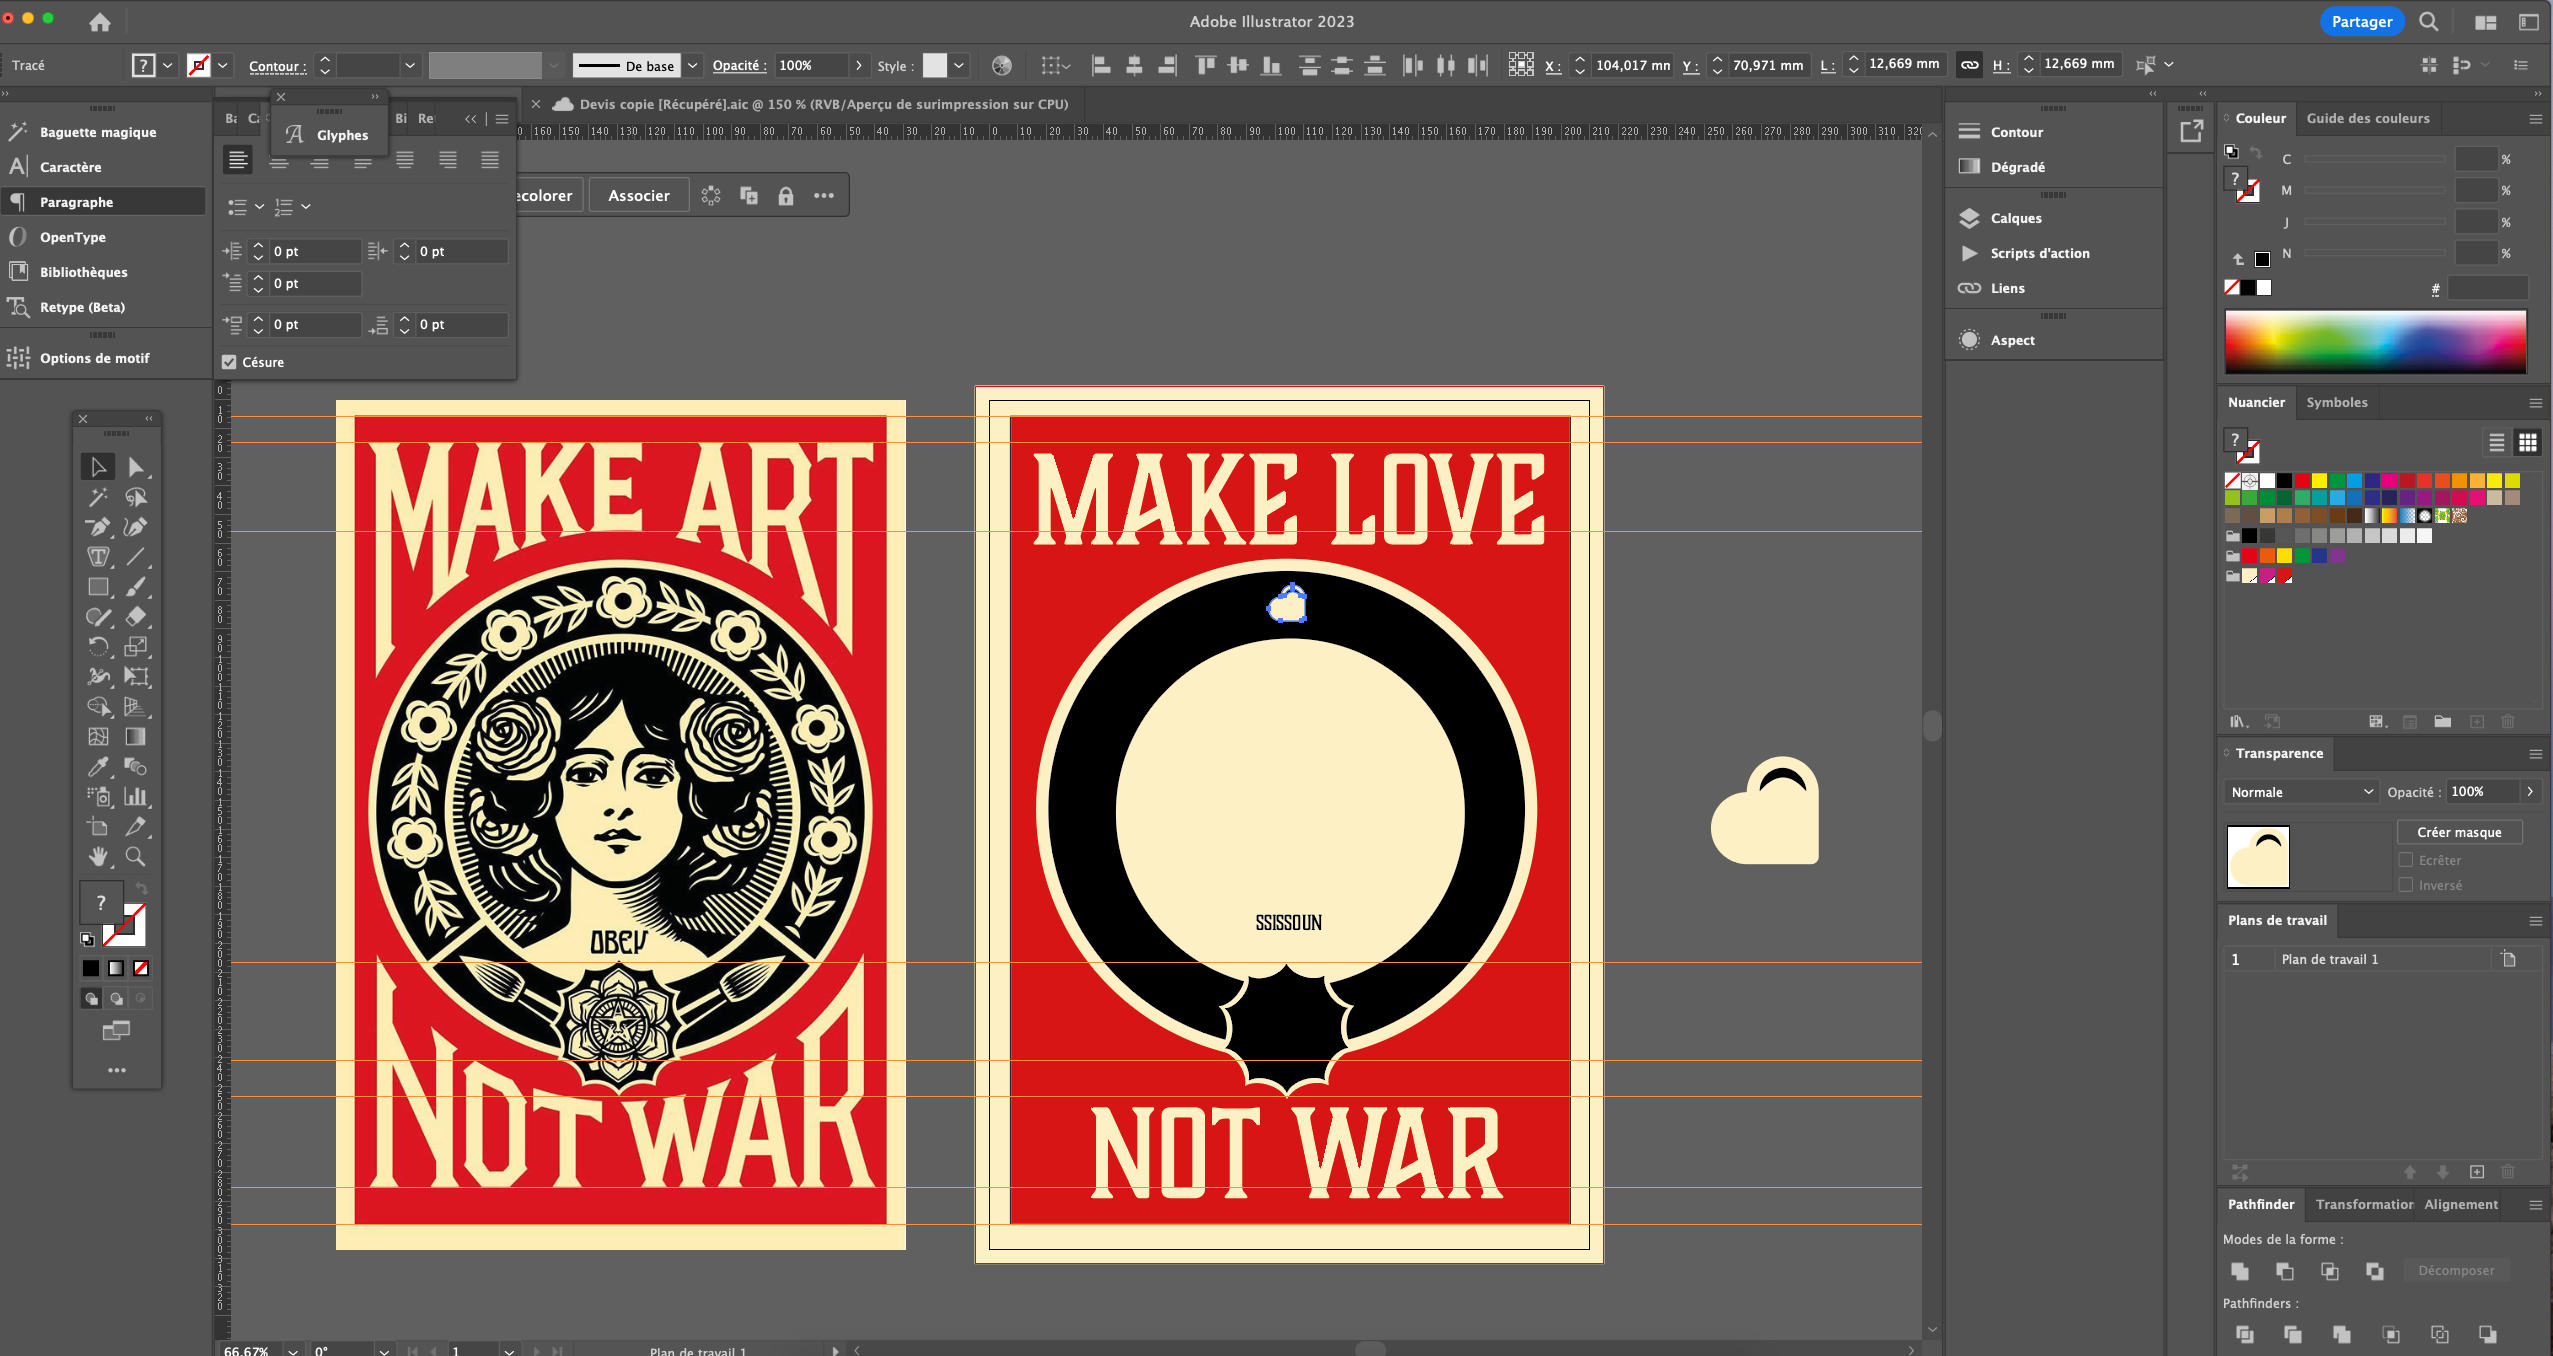Switch to Guide des couleurs tab
2553x1356 pixels.
tap(2367, 118)
